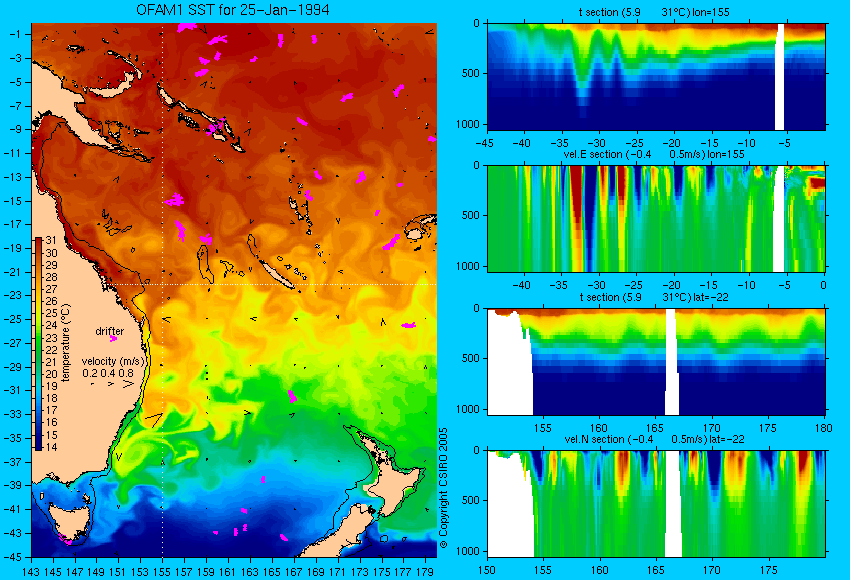This screenshot has width=850, height=580.
Task: Click the 0 tick ending the vel.E section x-axis
Action: click(x=823, y=285)
